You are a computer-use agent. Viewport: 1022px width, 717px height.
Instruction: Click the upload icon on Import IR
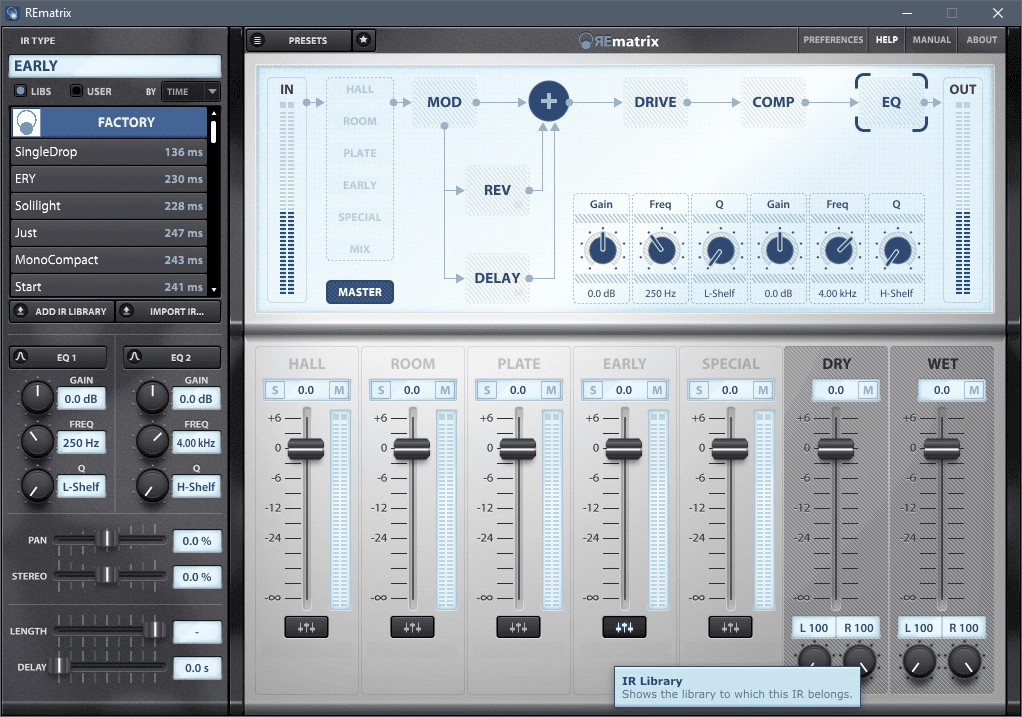click(127, 311)
